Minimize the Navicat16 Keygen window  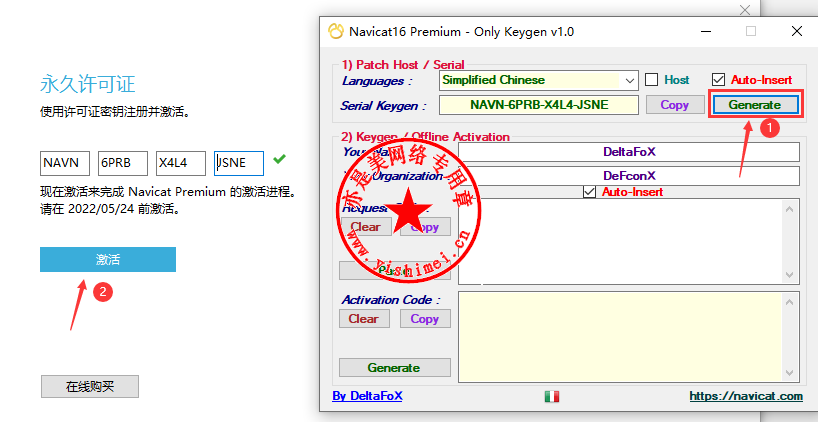click(x=705, y=31)
